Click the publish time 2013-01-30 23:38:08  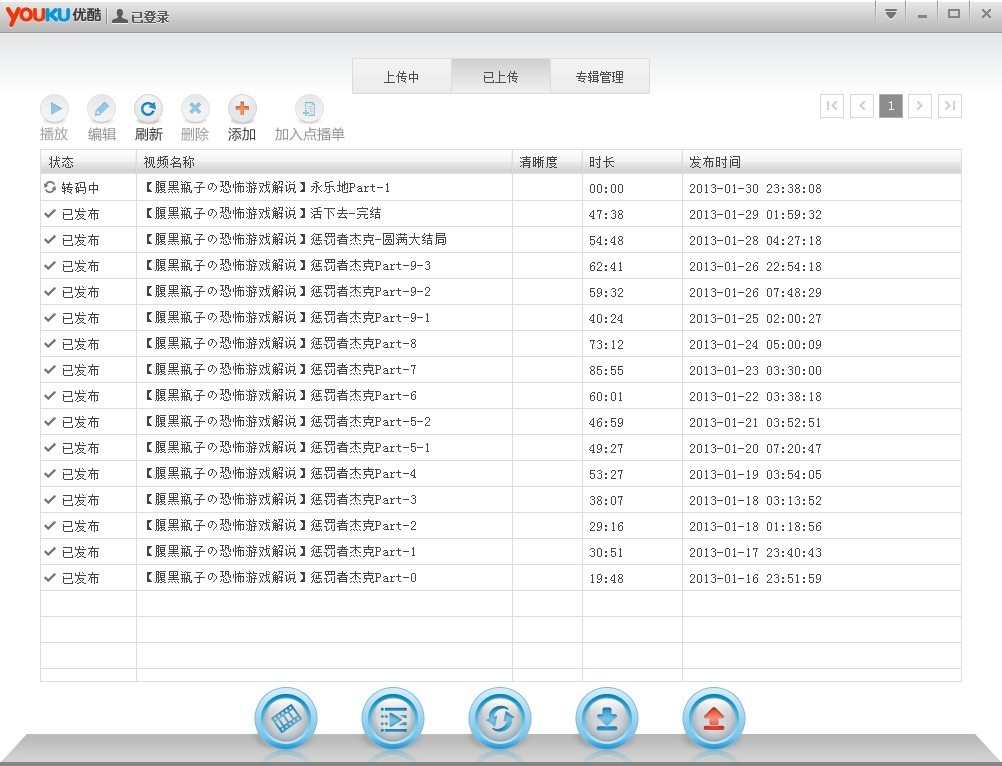click(755, 188)
